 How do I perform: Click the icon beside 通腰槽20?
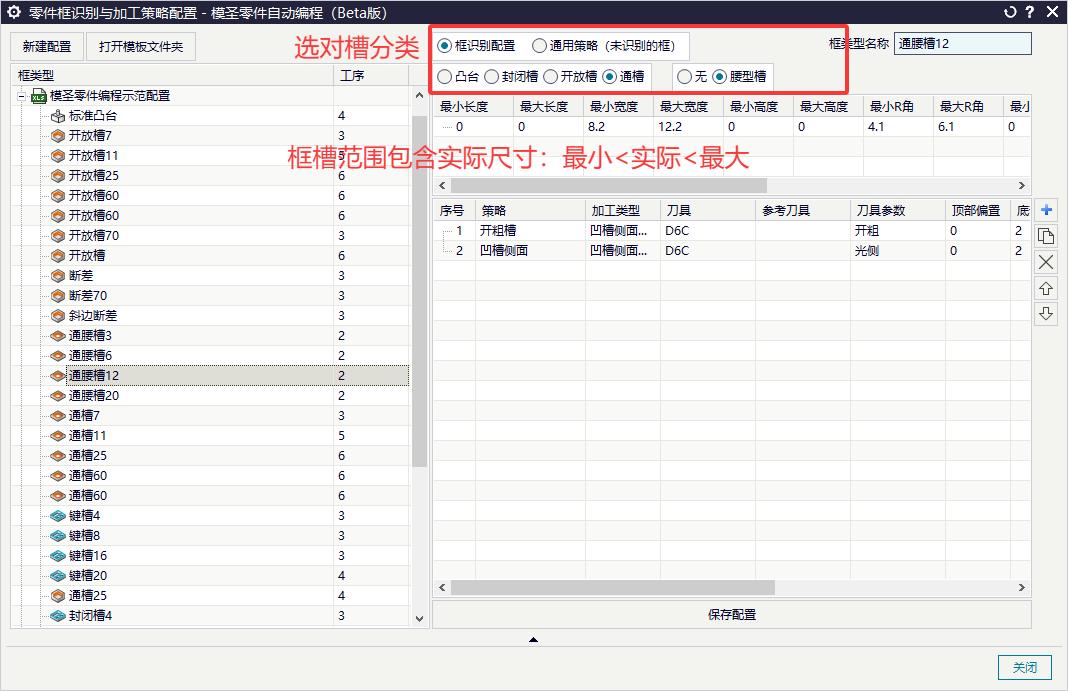pos(58,396)
